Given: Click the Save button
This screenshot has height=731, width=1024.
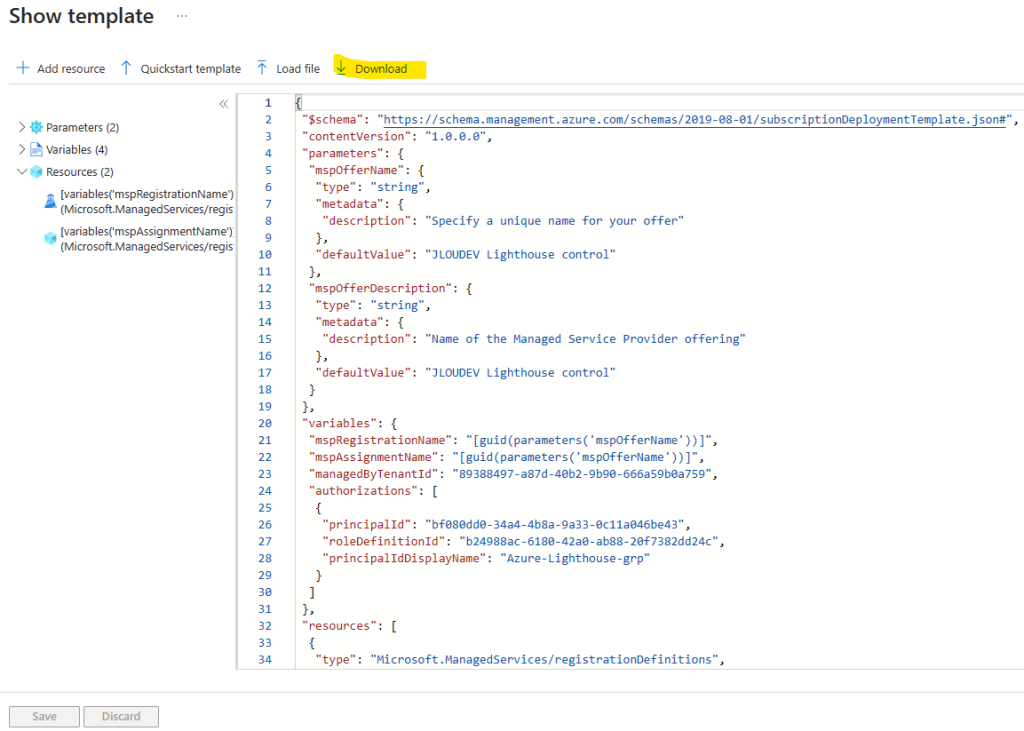Looking at the screenshot, I should pos(44,717).
